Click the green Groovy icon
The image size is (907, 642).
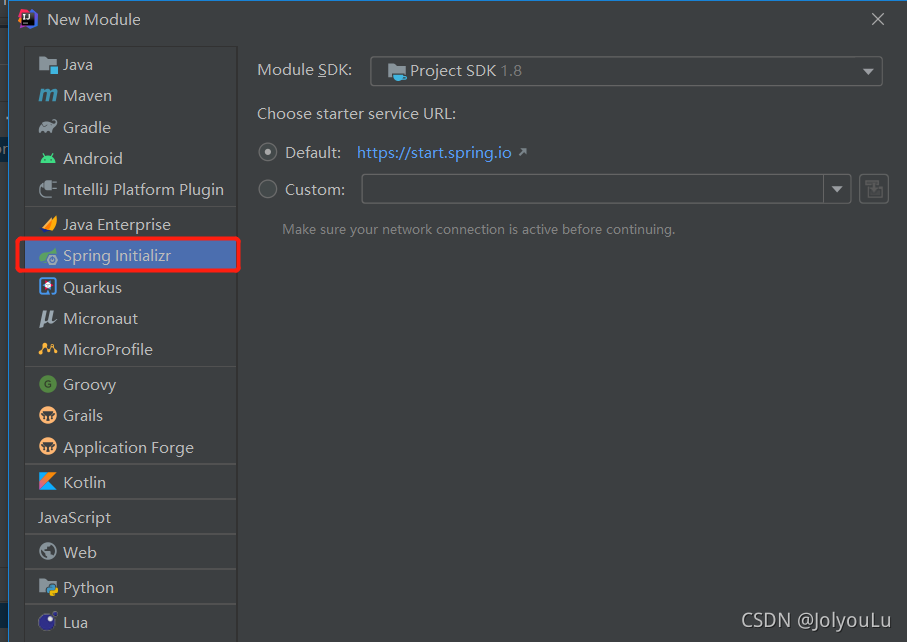click(x=48, y=384)
